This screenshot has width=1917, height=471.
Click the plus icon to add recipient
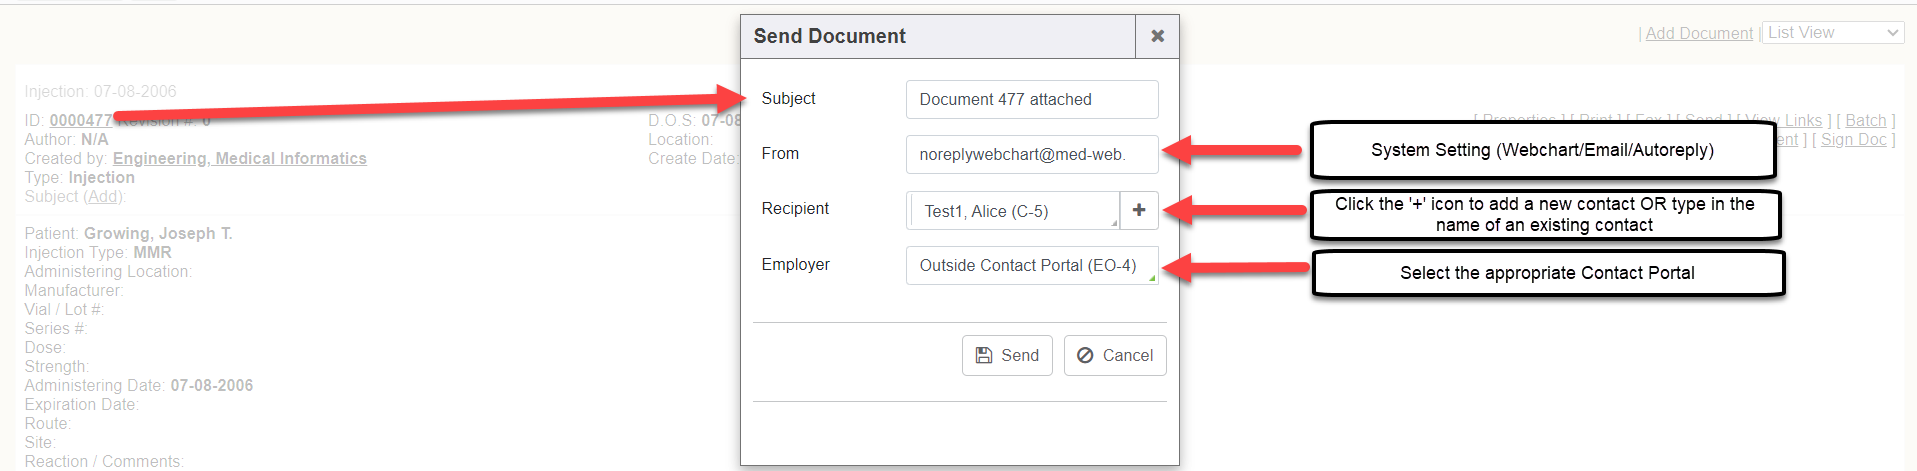pyautogui.click(x=1139, y=210)
